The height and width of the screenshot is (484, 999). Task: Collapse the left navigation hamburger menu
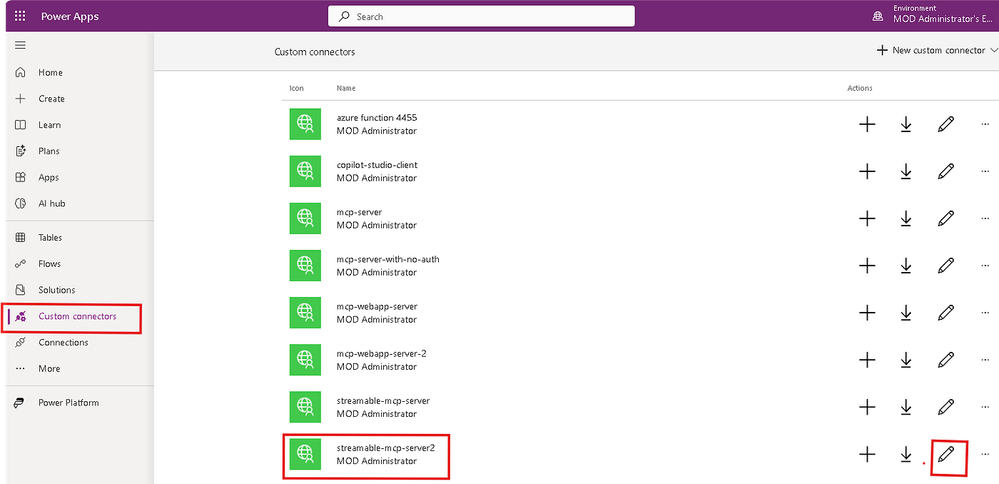coord(20,45)
